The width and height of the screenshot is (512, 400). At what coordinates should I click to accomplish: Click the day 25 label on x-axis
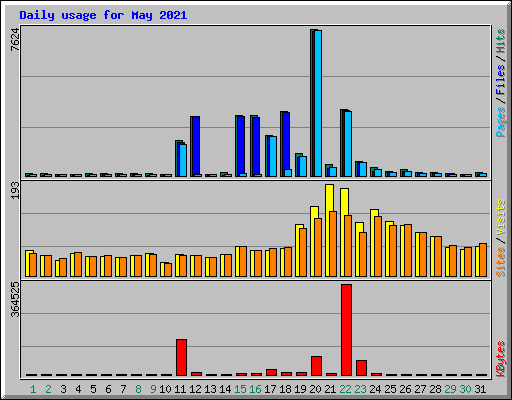pyautogui.click(x=390, y=389)
